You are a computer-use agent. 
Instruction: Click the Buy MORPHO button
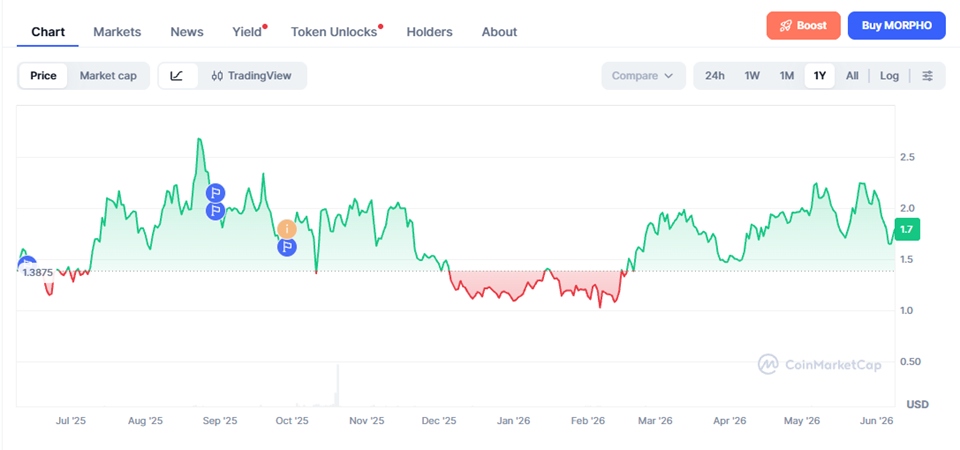896,26
